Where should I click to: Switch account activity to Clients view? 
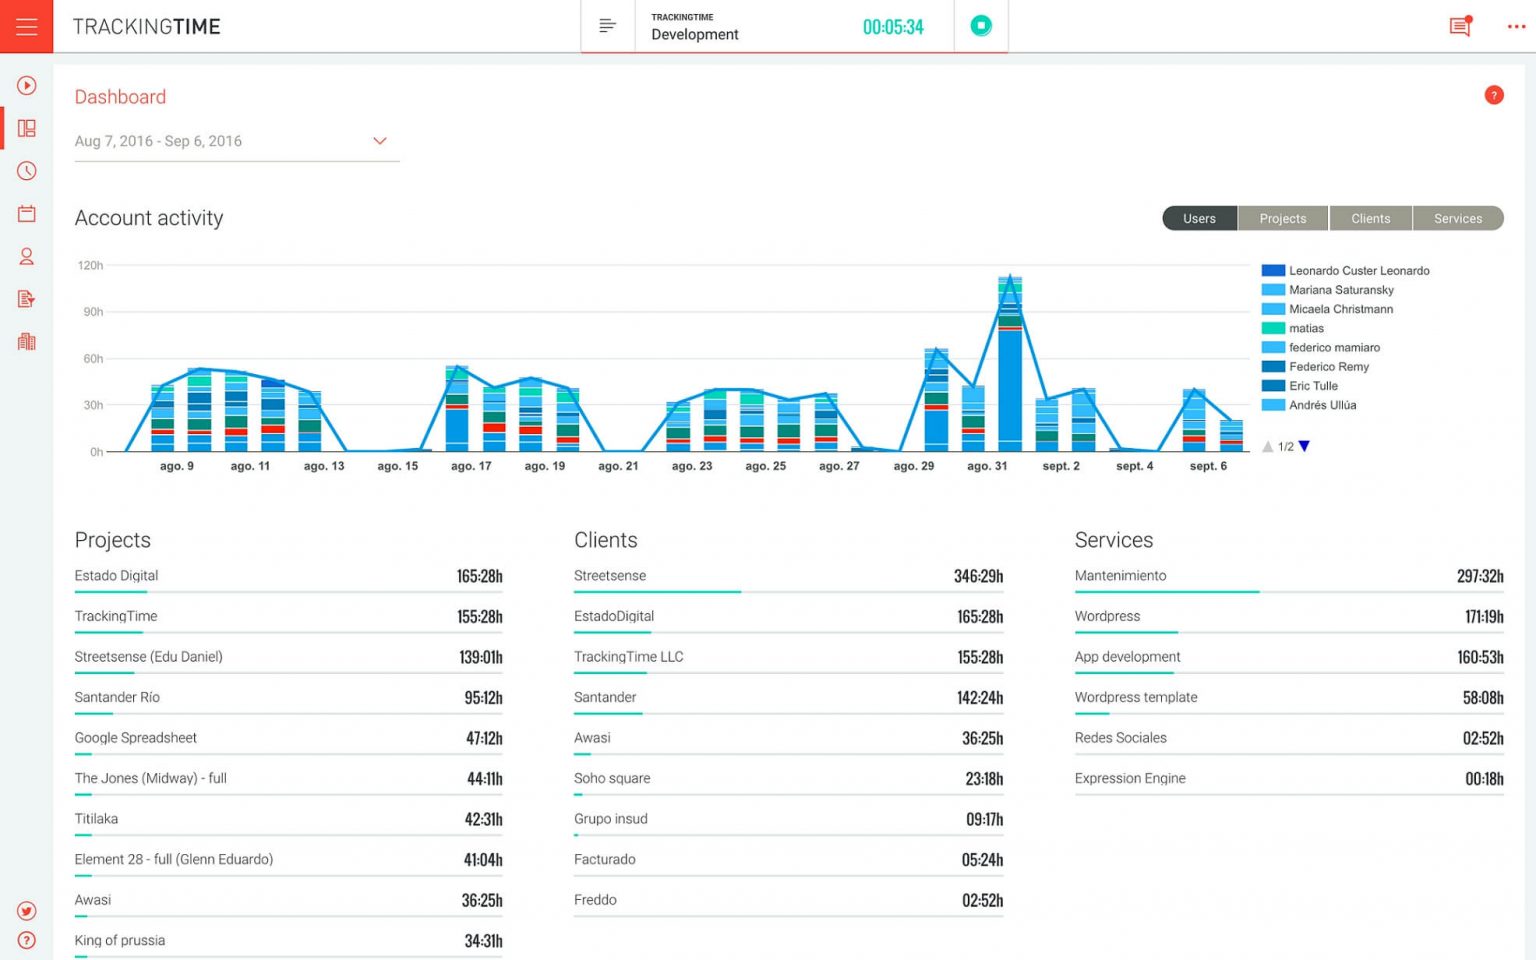tap(1370, 218)
